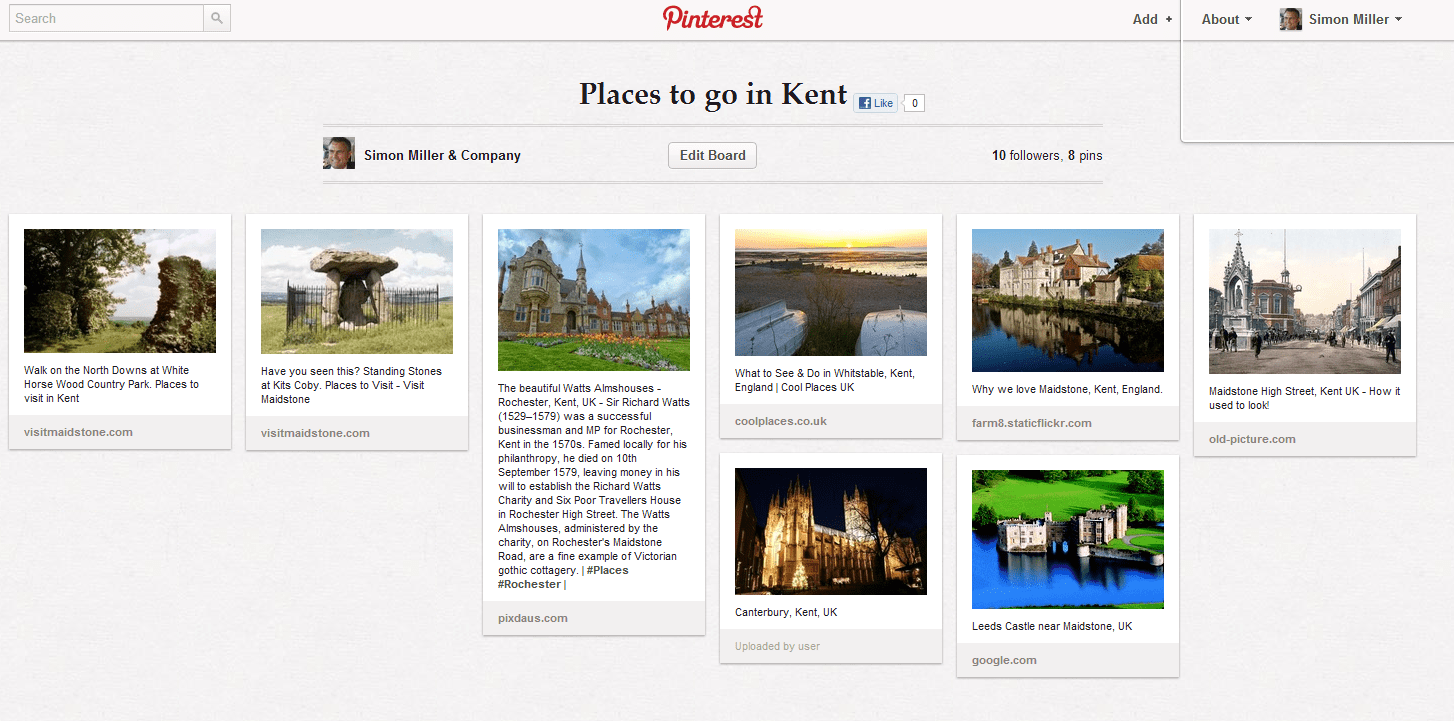Screen dimensions: 1454x721
Task: Click the coolplaces.co.uk source link
Action: click(781, 421)
